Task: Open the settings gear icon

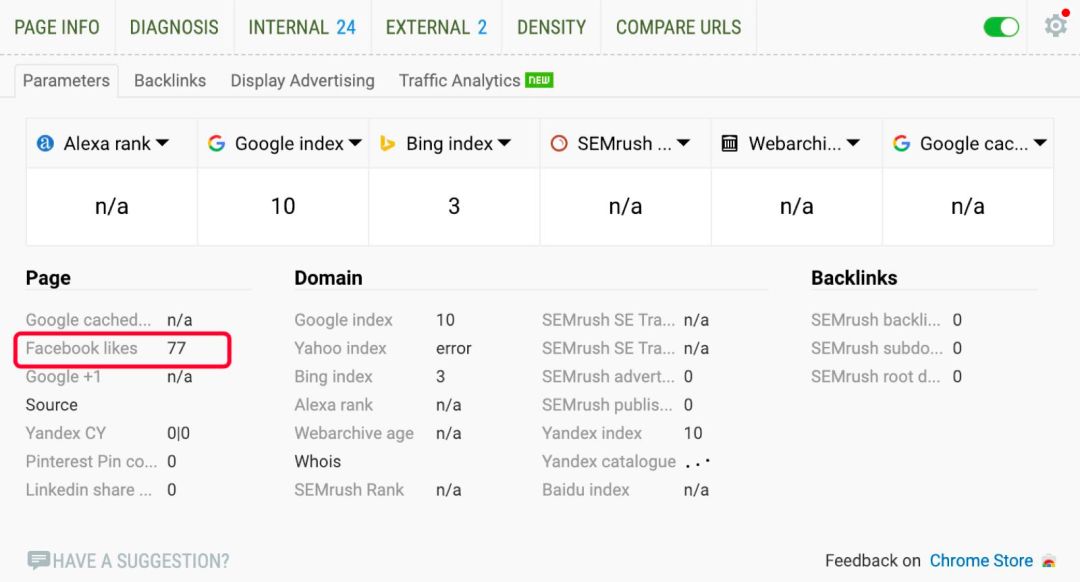Action: click(1055, 26)
